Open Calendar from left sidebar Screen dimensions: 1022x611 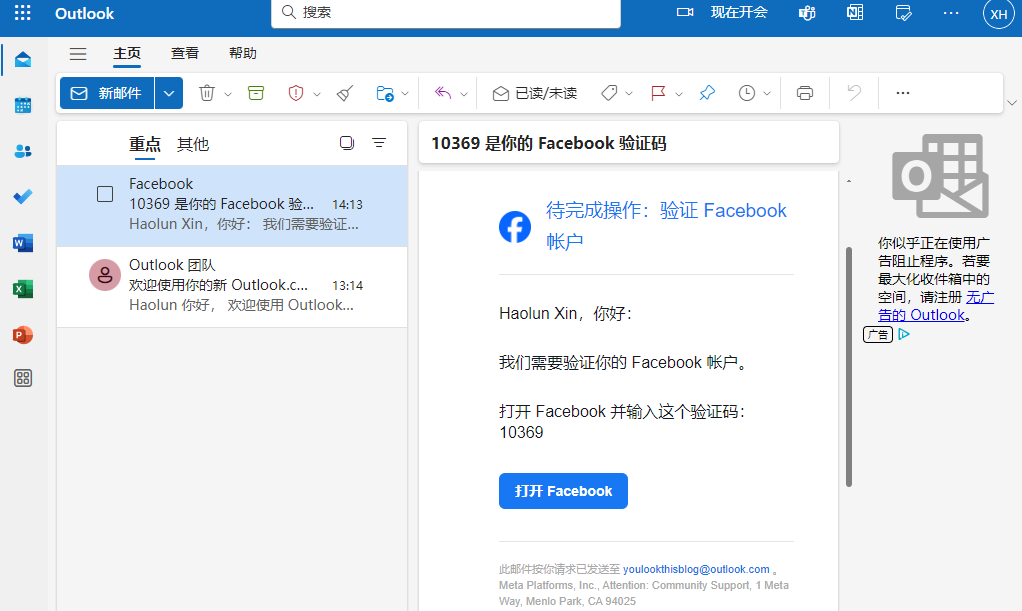click(x=23, y=106)
